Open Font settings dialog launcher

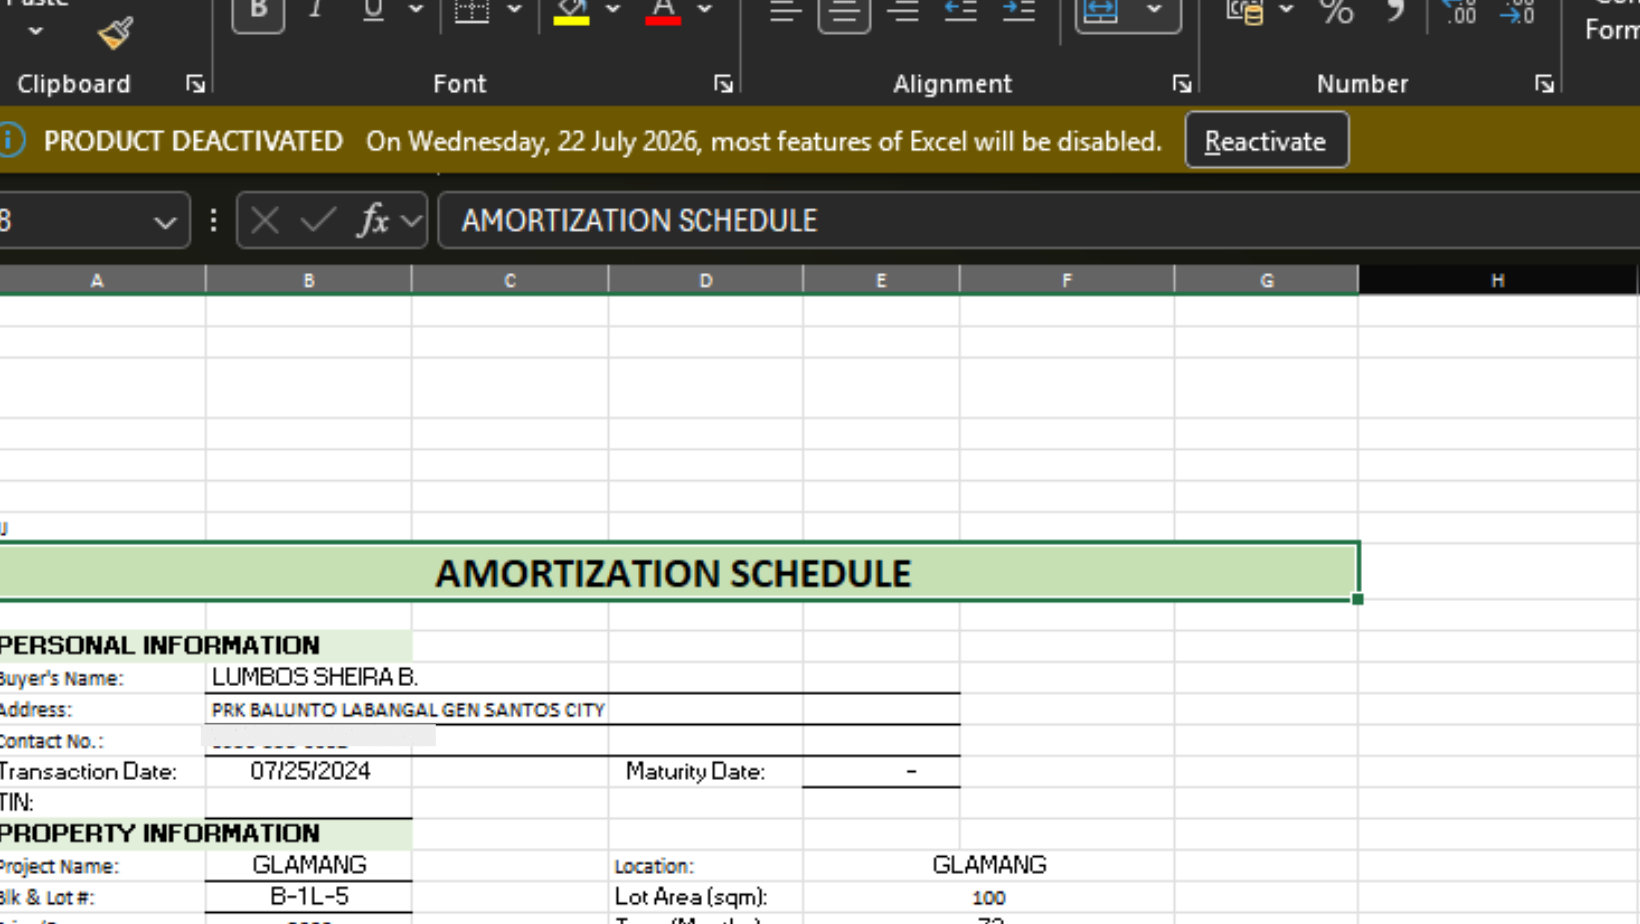723,84
